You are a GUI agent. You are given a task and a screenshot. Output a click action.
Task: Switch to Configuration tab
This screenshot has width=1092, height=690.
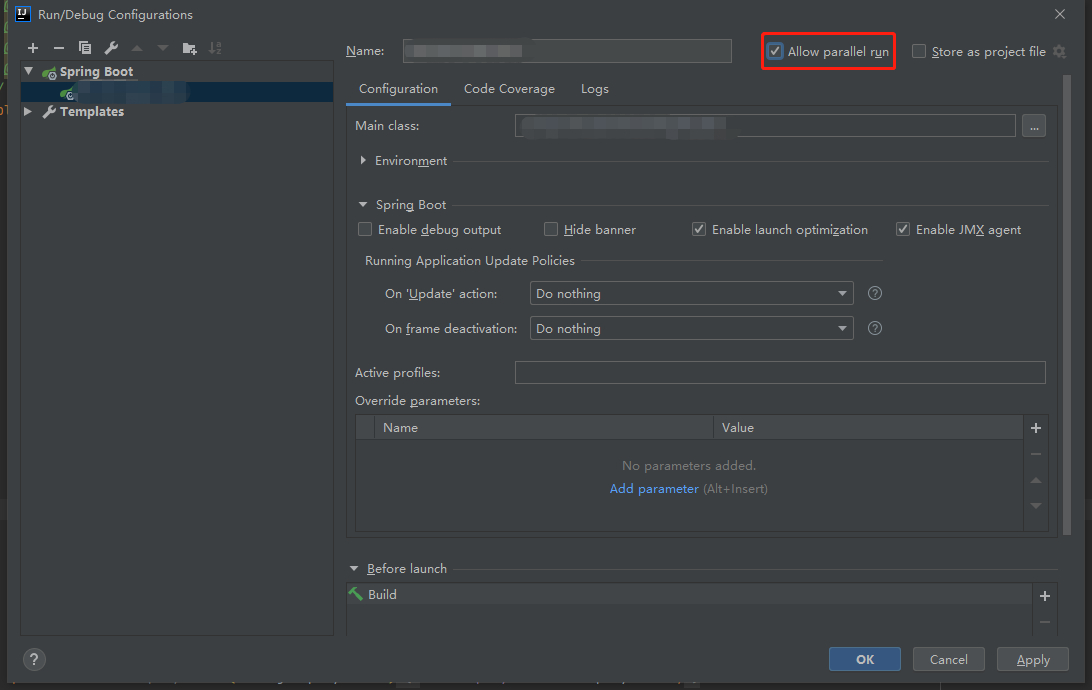(x=398, y=88)
